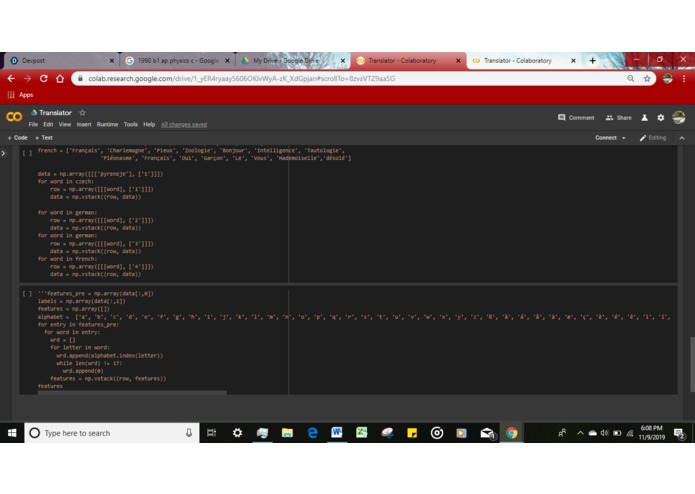Open a new browser tab
This screenshot has height=494, width=695.
pos(593,61)
